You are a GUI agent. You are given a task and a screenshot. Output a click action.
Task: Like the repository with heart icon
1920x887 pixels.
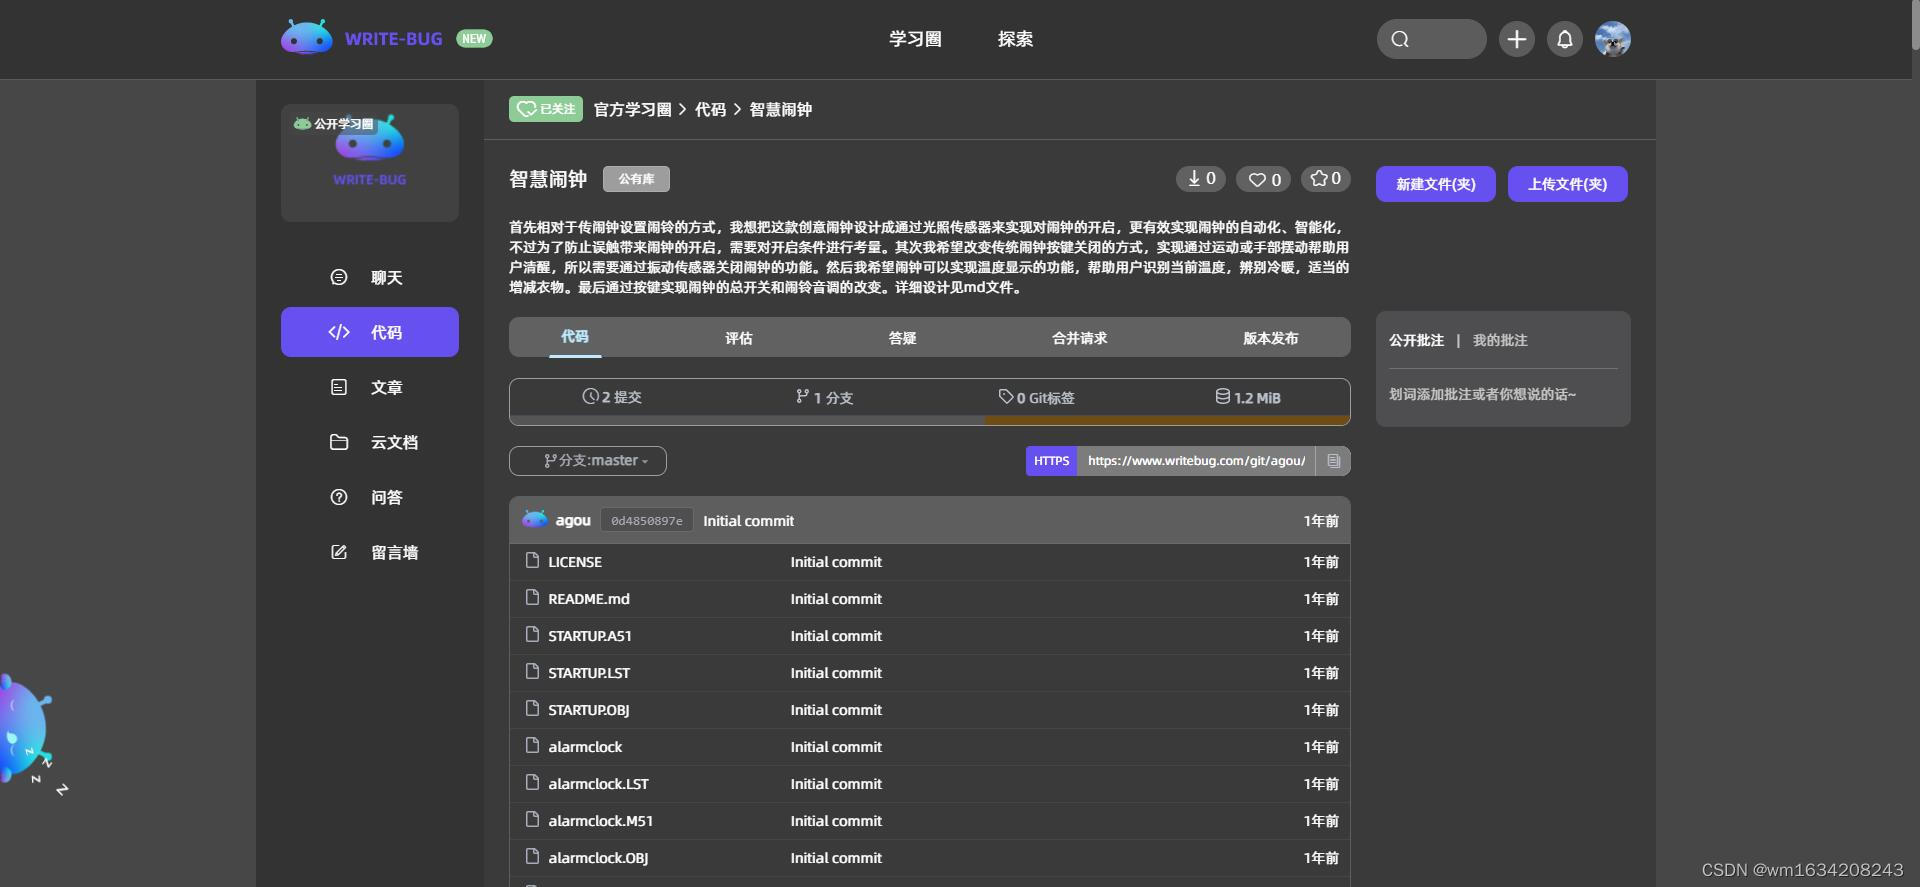(1263, 179)
